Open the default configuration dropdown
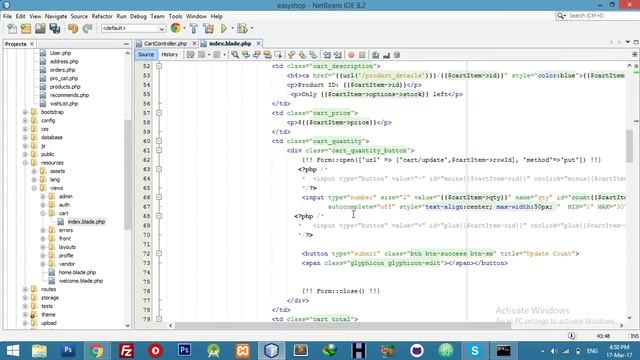The height and width of the screenshot is (360, 640). 133,29
